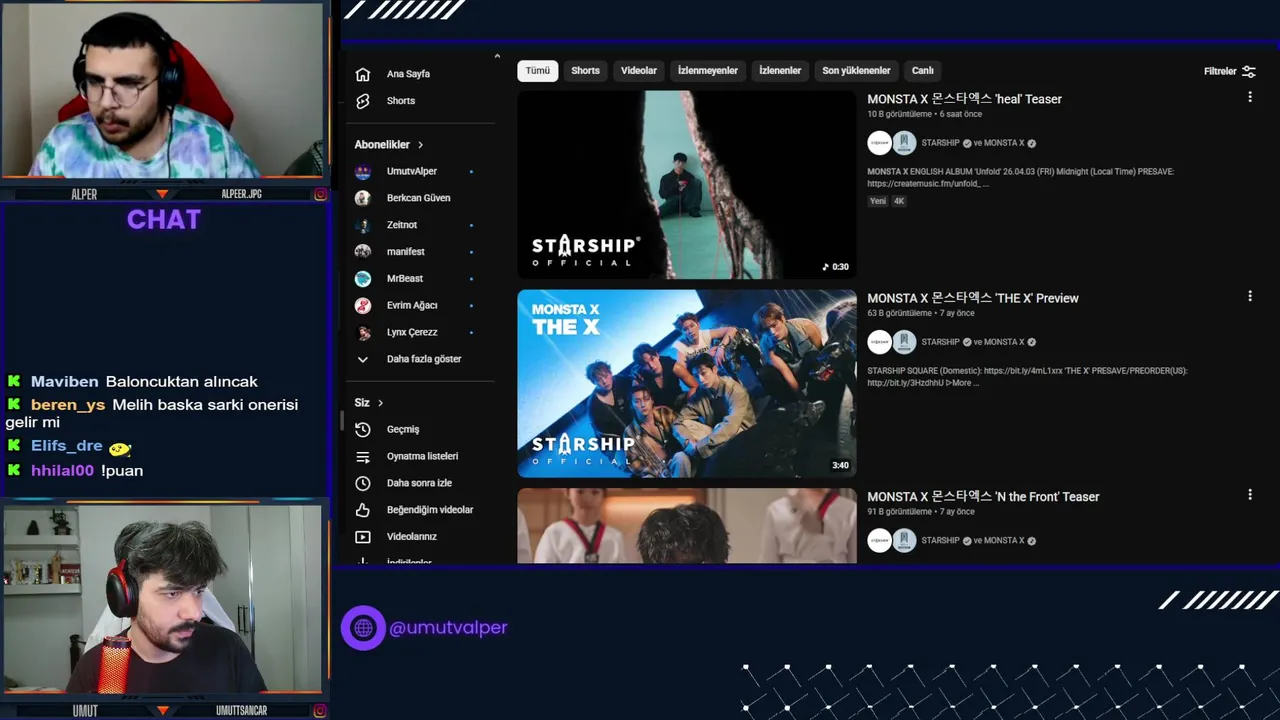Click Ana Sayfa sidebar label

408,74
